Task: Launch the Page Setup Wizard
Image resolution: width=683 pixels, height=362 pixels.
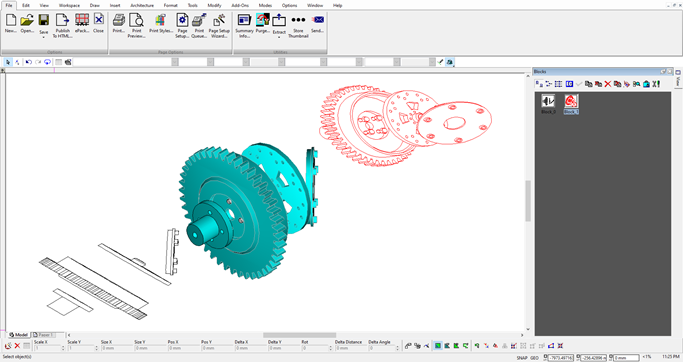Action: 219,25
